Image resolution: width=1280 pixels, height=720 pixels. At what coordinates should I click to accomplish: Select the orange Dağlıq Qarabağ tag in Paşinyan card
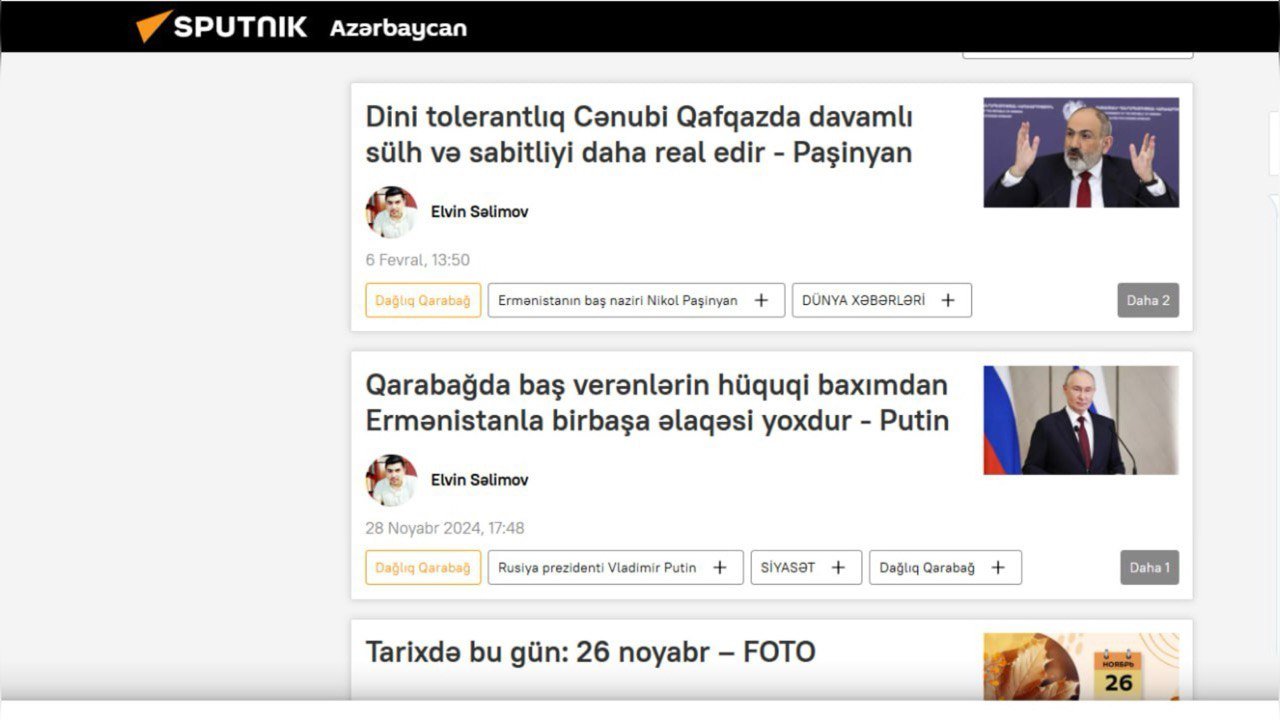pos(423,300)
